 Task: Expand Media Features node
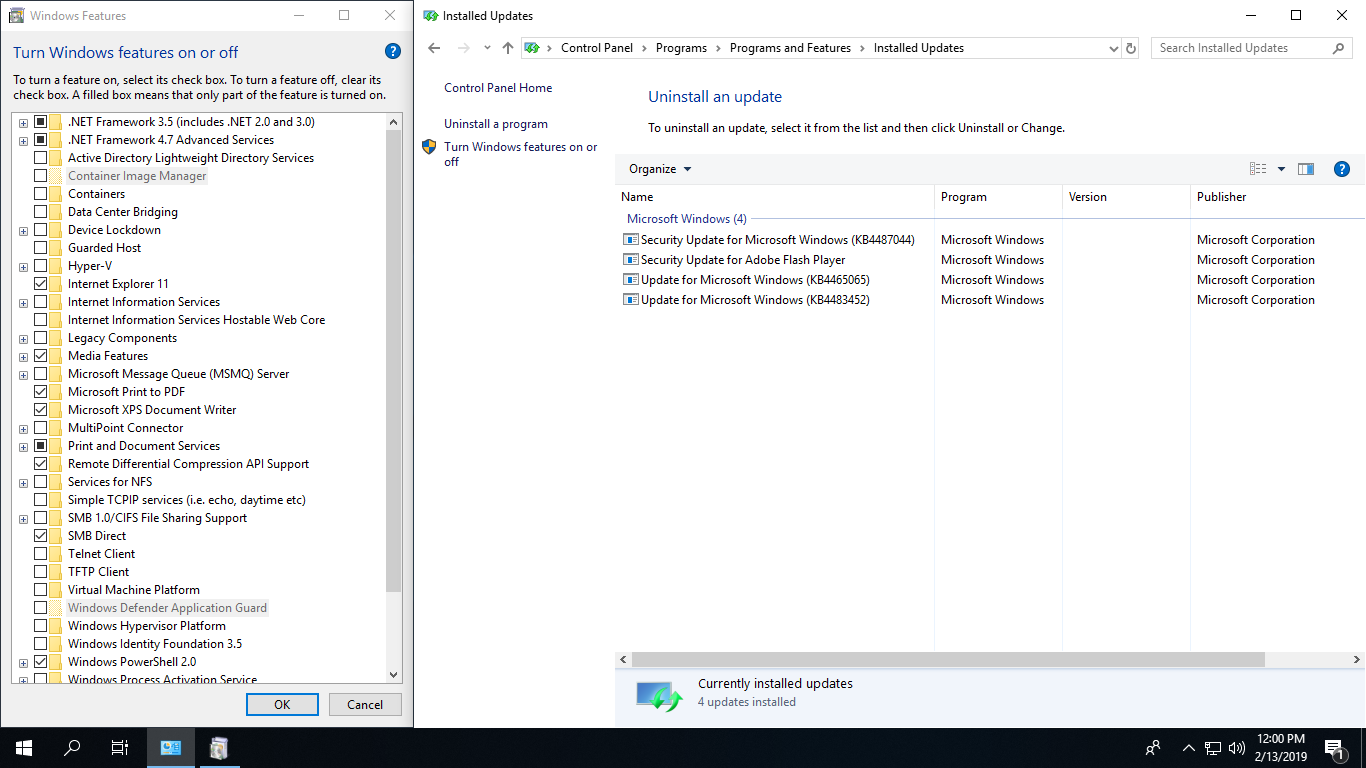23,356
